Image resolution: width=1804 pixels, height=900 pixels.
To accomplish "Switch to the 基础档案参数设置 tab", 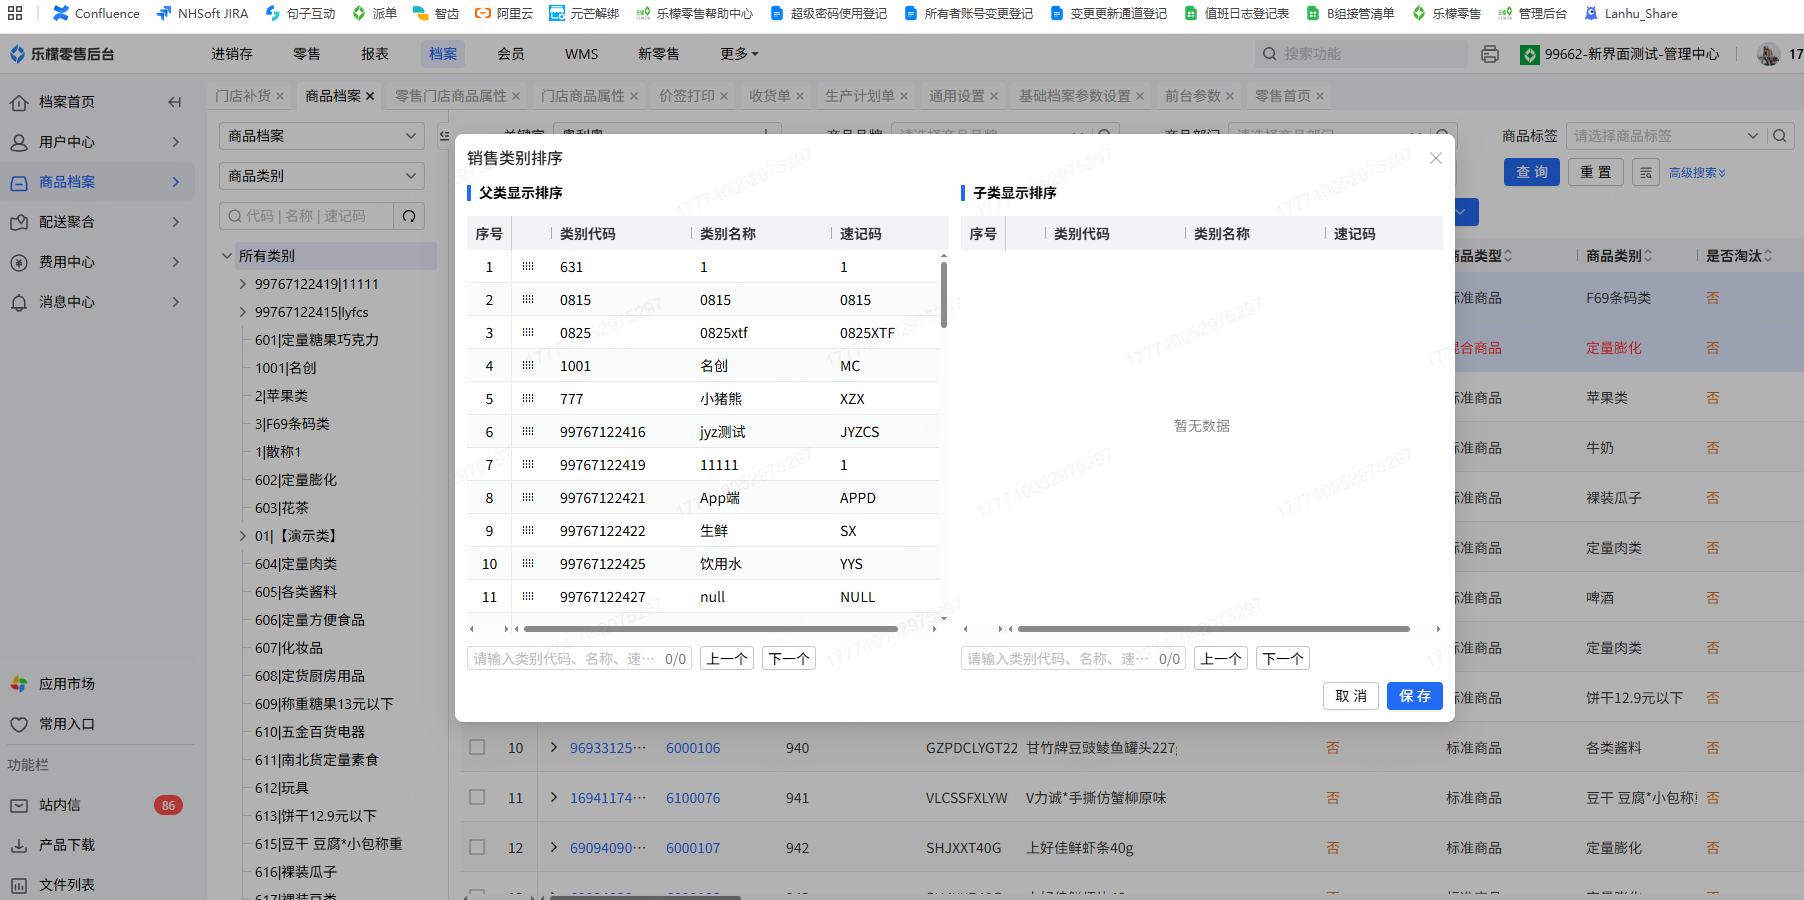I will pos(1075,96).
